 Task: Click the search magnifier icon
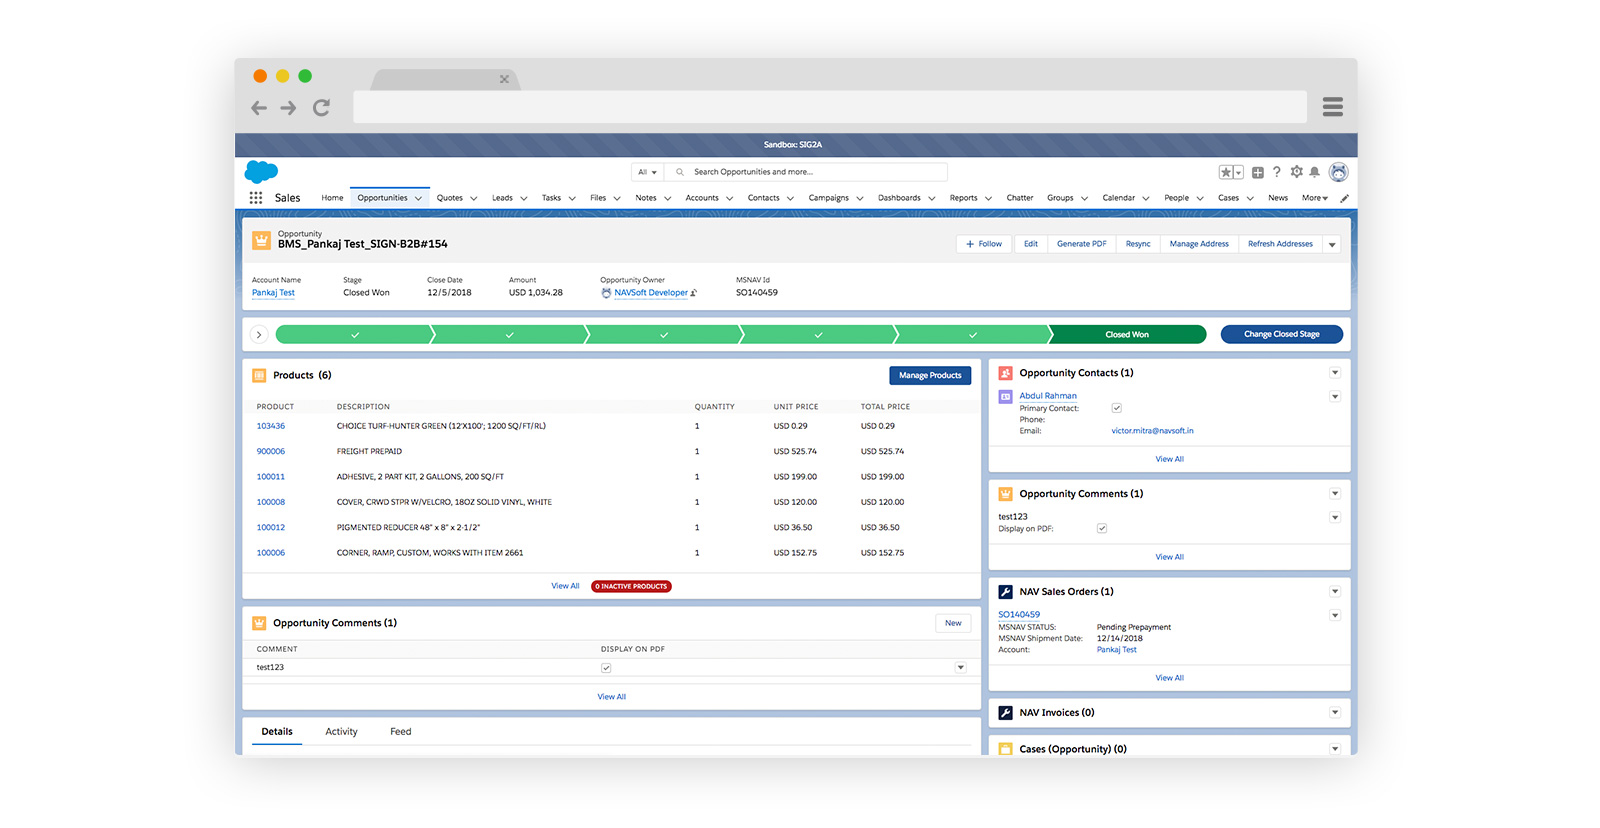pyautogui.click(x=680, y=172)
